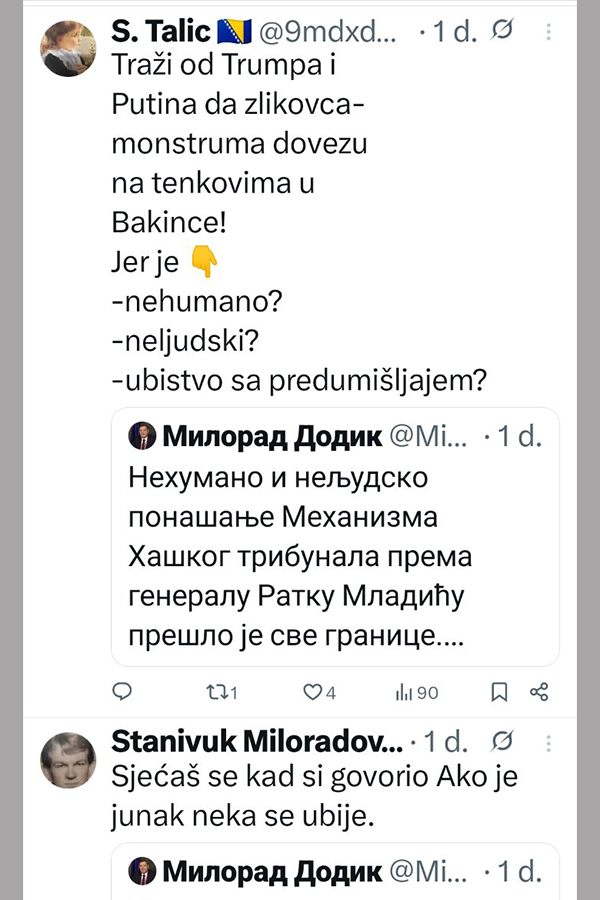Click the Grok icon on S. Talic's tweet

[x=505, y=34]
